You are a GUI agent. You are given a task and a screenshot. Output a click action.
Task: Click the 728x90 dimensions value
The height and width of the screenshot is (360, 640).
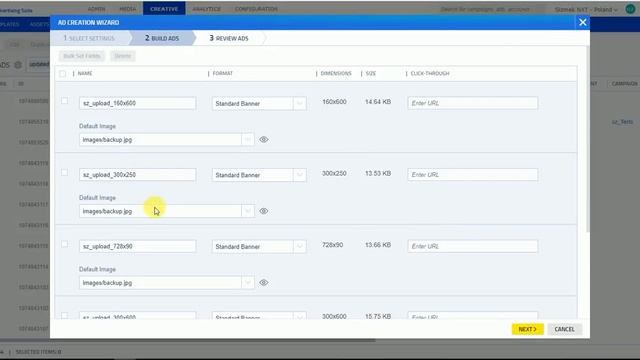332,245
